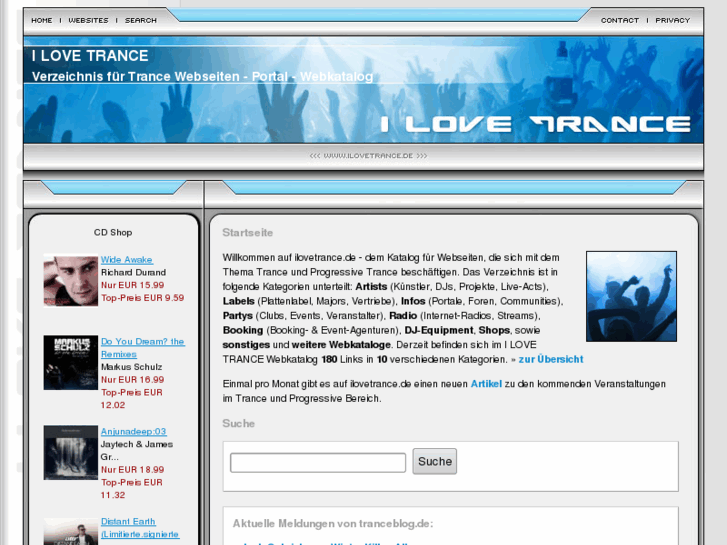Click the 'Markus Schulz' artist text
The width and height of the screenshot is (727, 545).
point(132,367)
